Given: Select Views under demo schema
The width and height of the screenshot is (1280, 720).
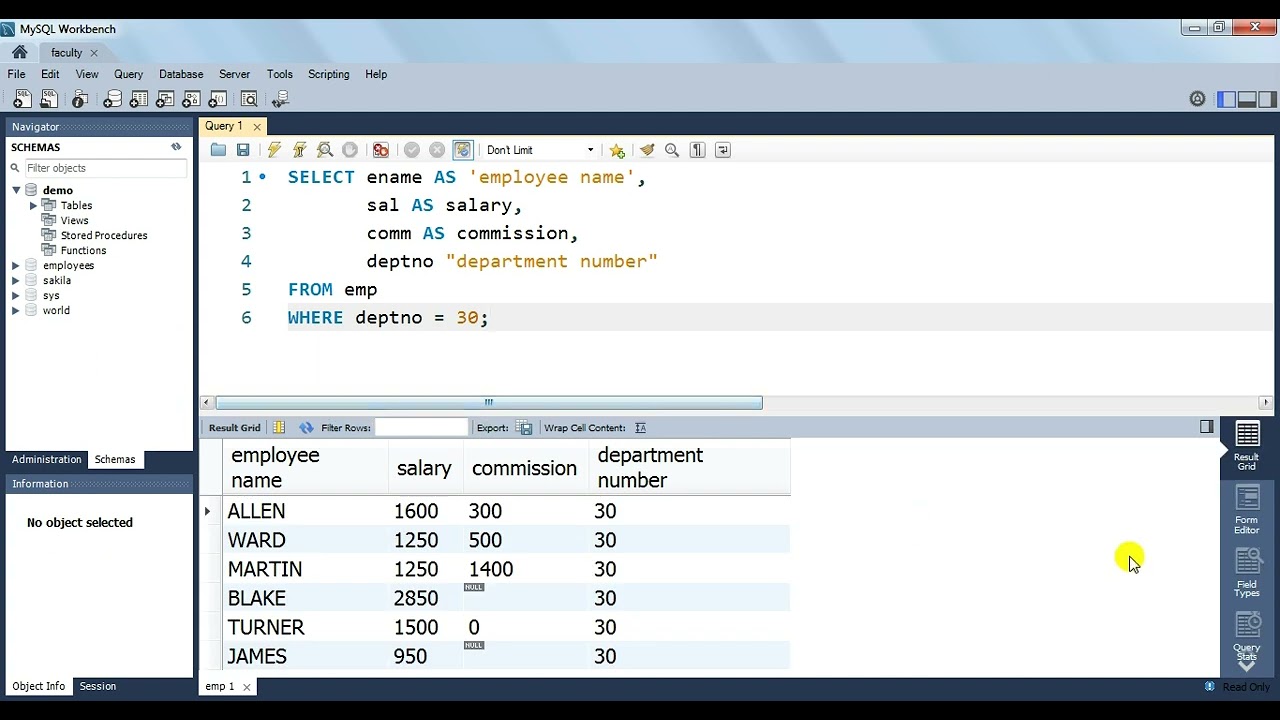Looking at the screenshot, I should pos(74,220).
